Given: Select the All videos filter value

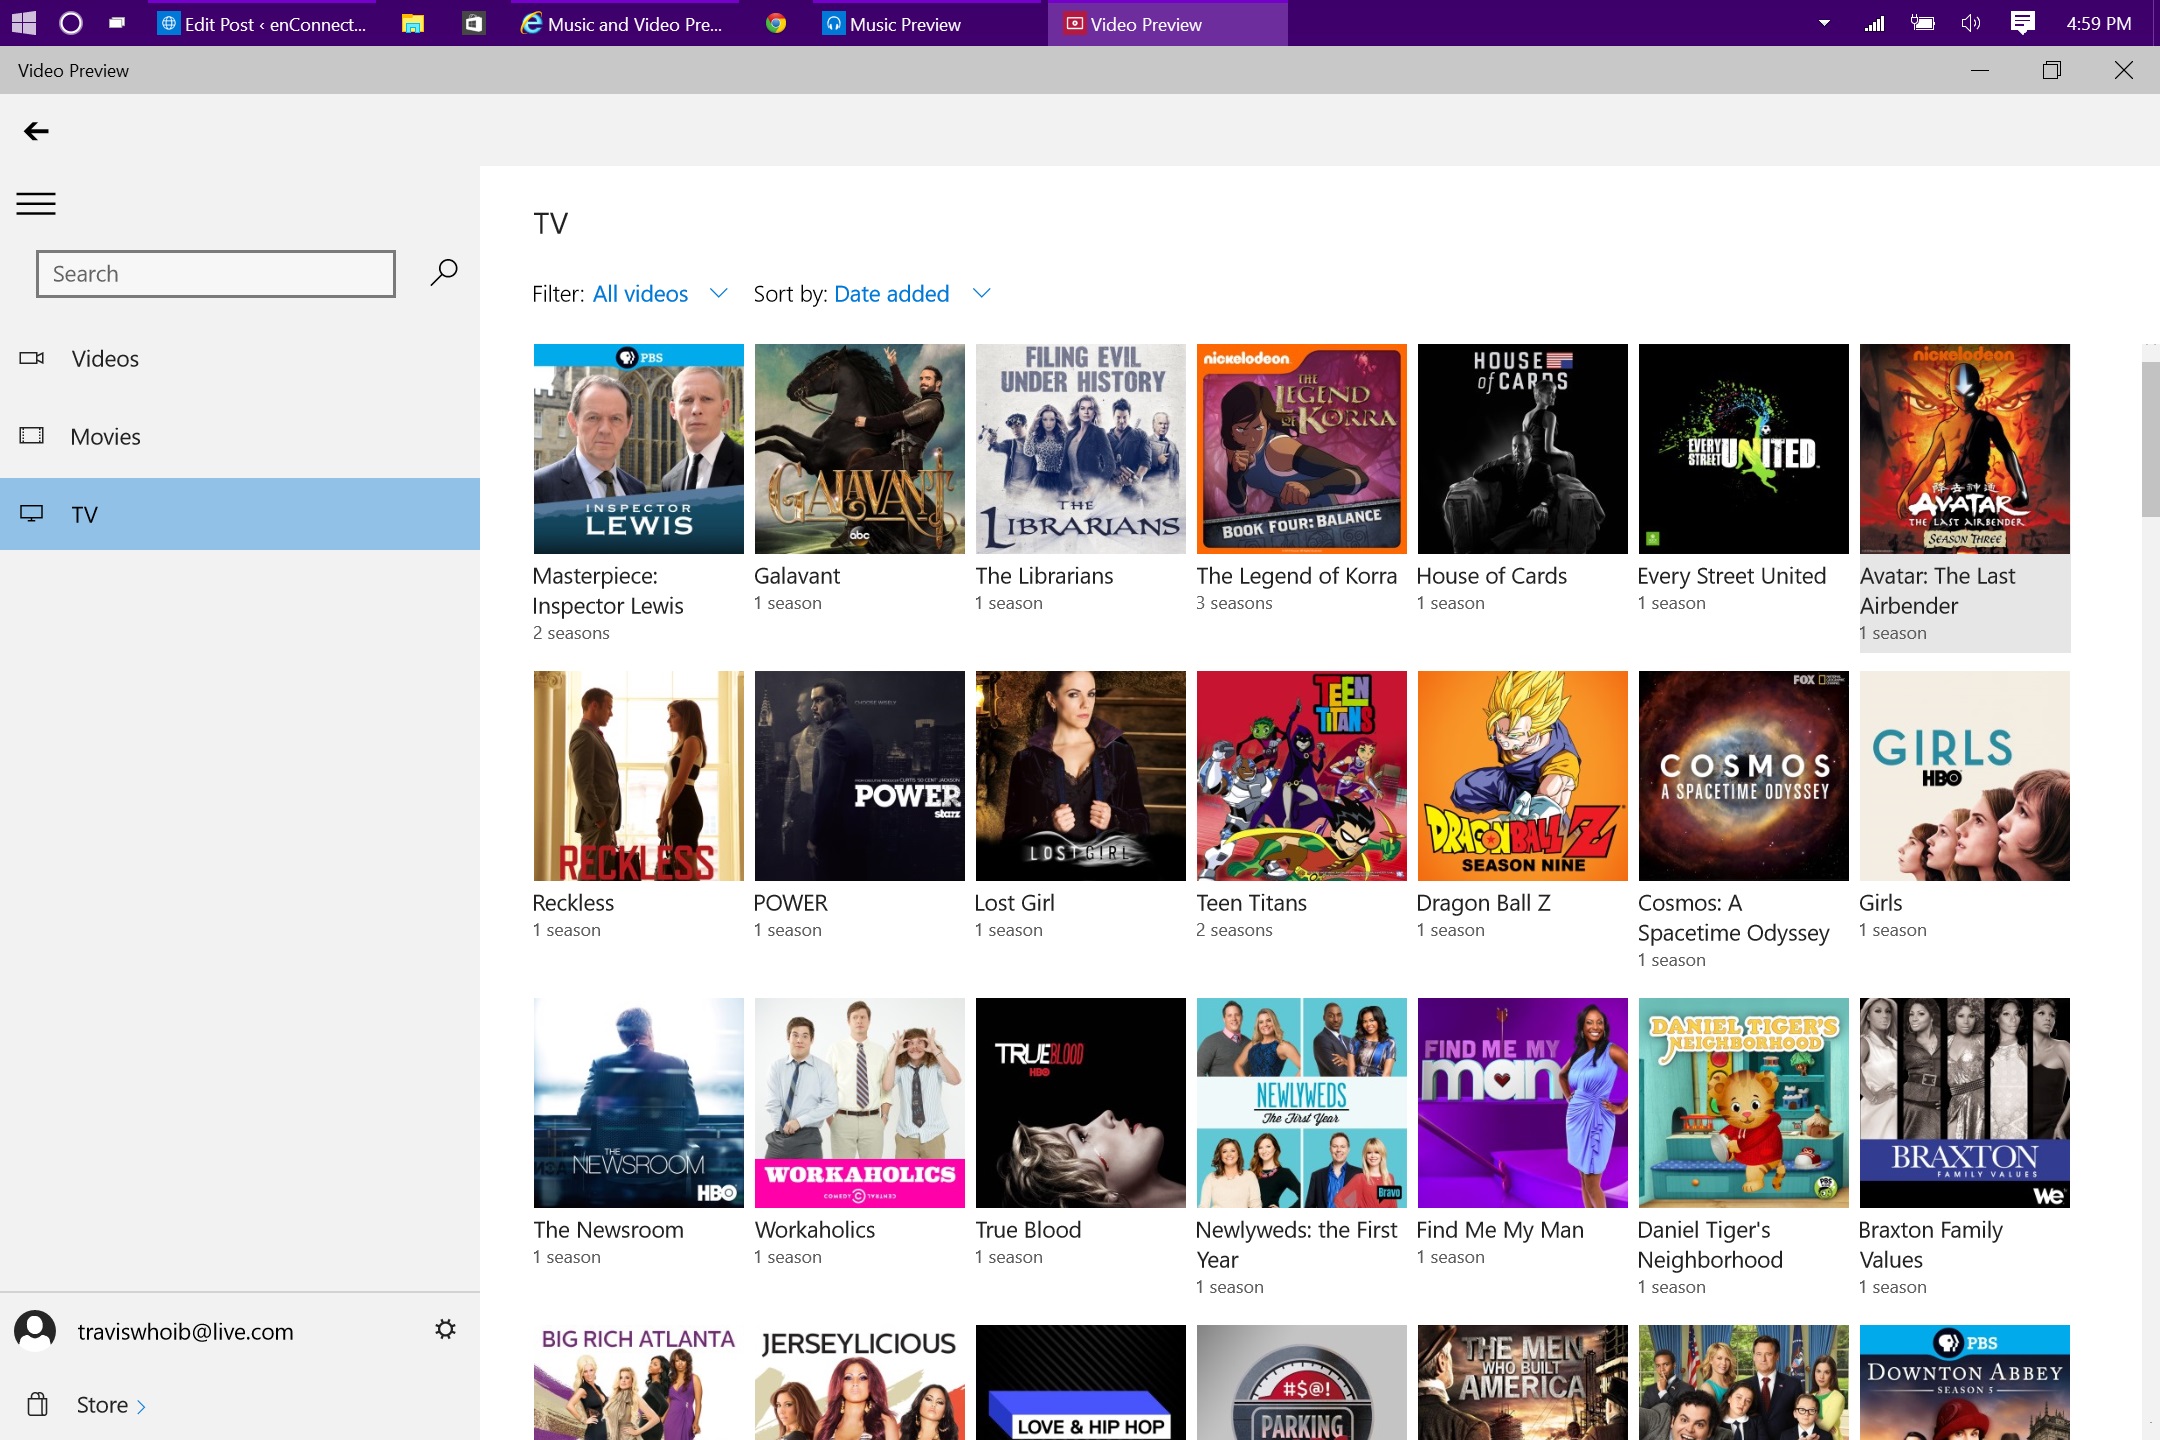Looking at the screenshot, I should (x=640, y=294).
